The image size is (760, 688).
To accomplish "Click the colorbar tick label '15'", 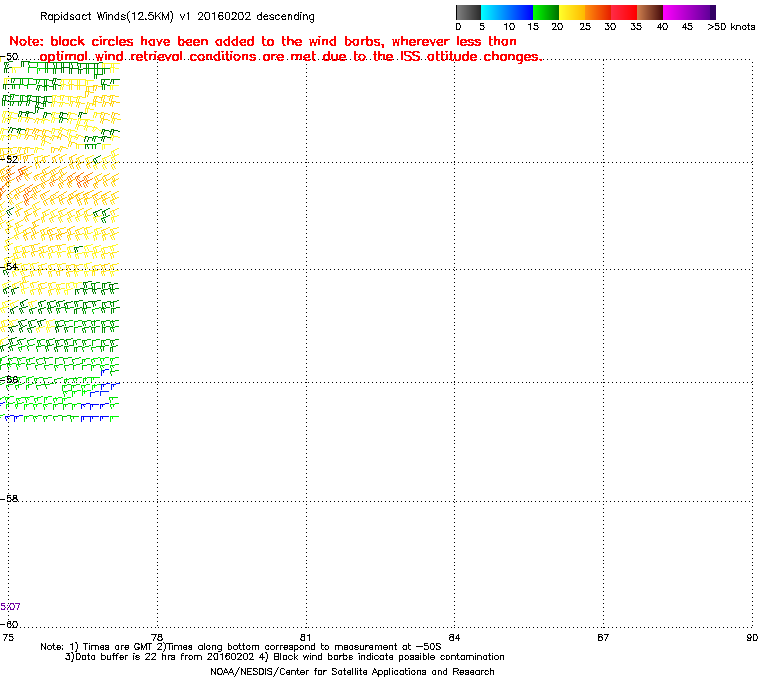I will pyautogui.click(x=533, y=27).
